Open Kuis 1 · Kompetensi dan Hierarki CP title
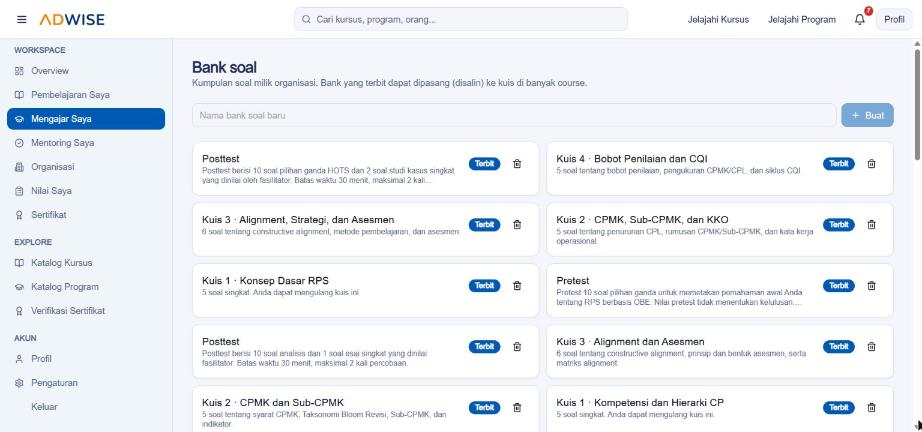The image size is (922, 432). click(x=640, y=403)
